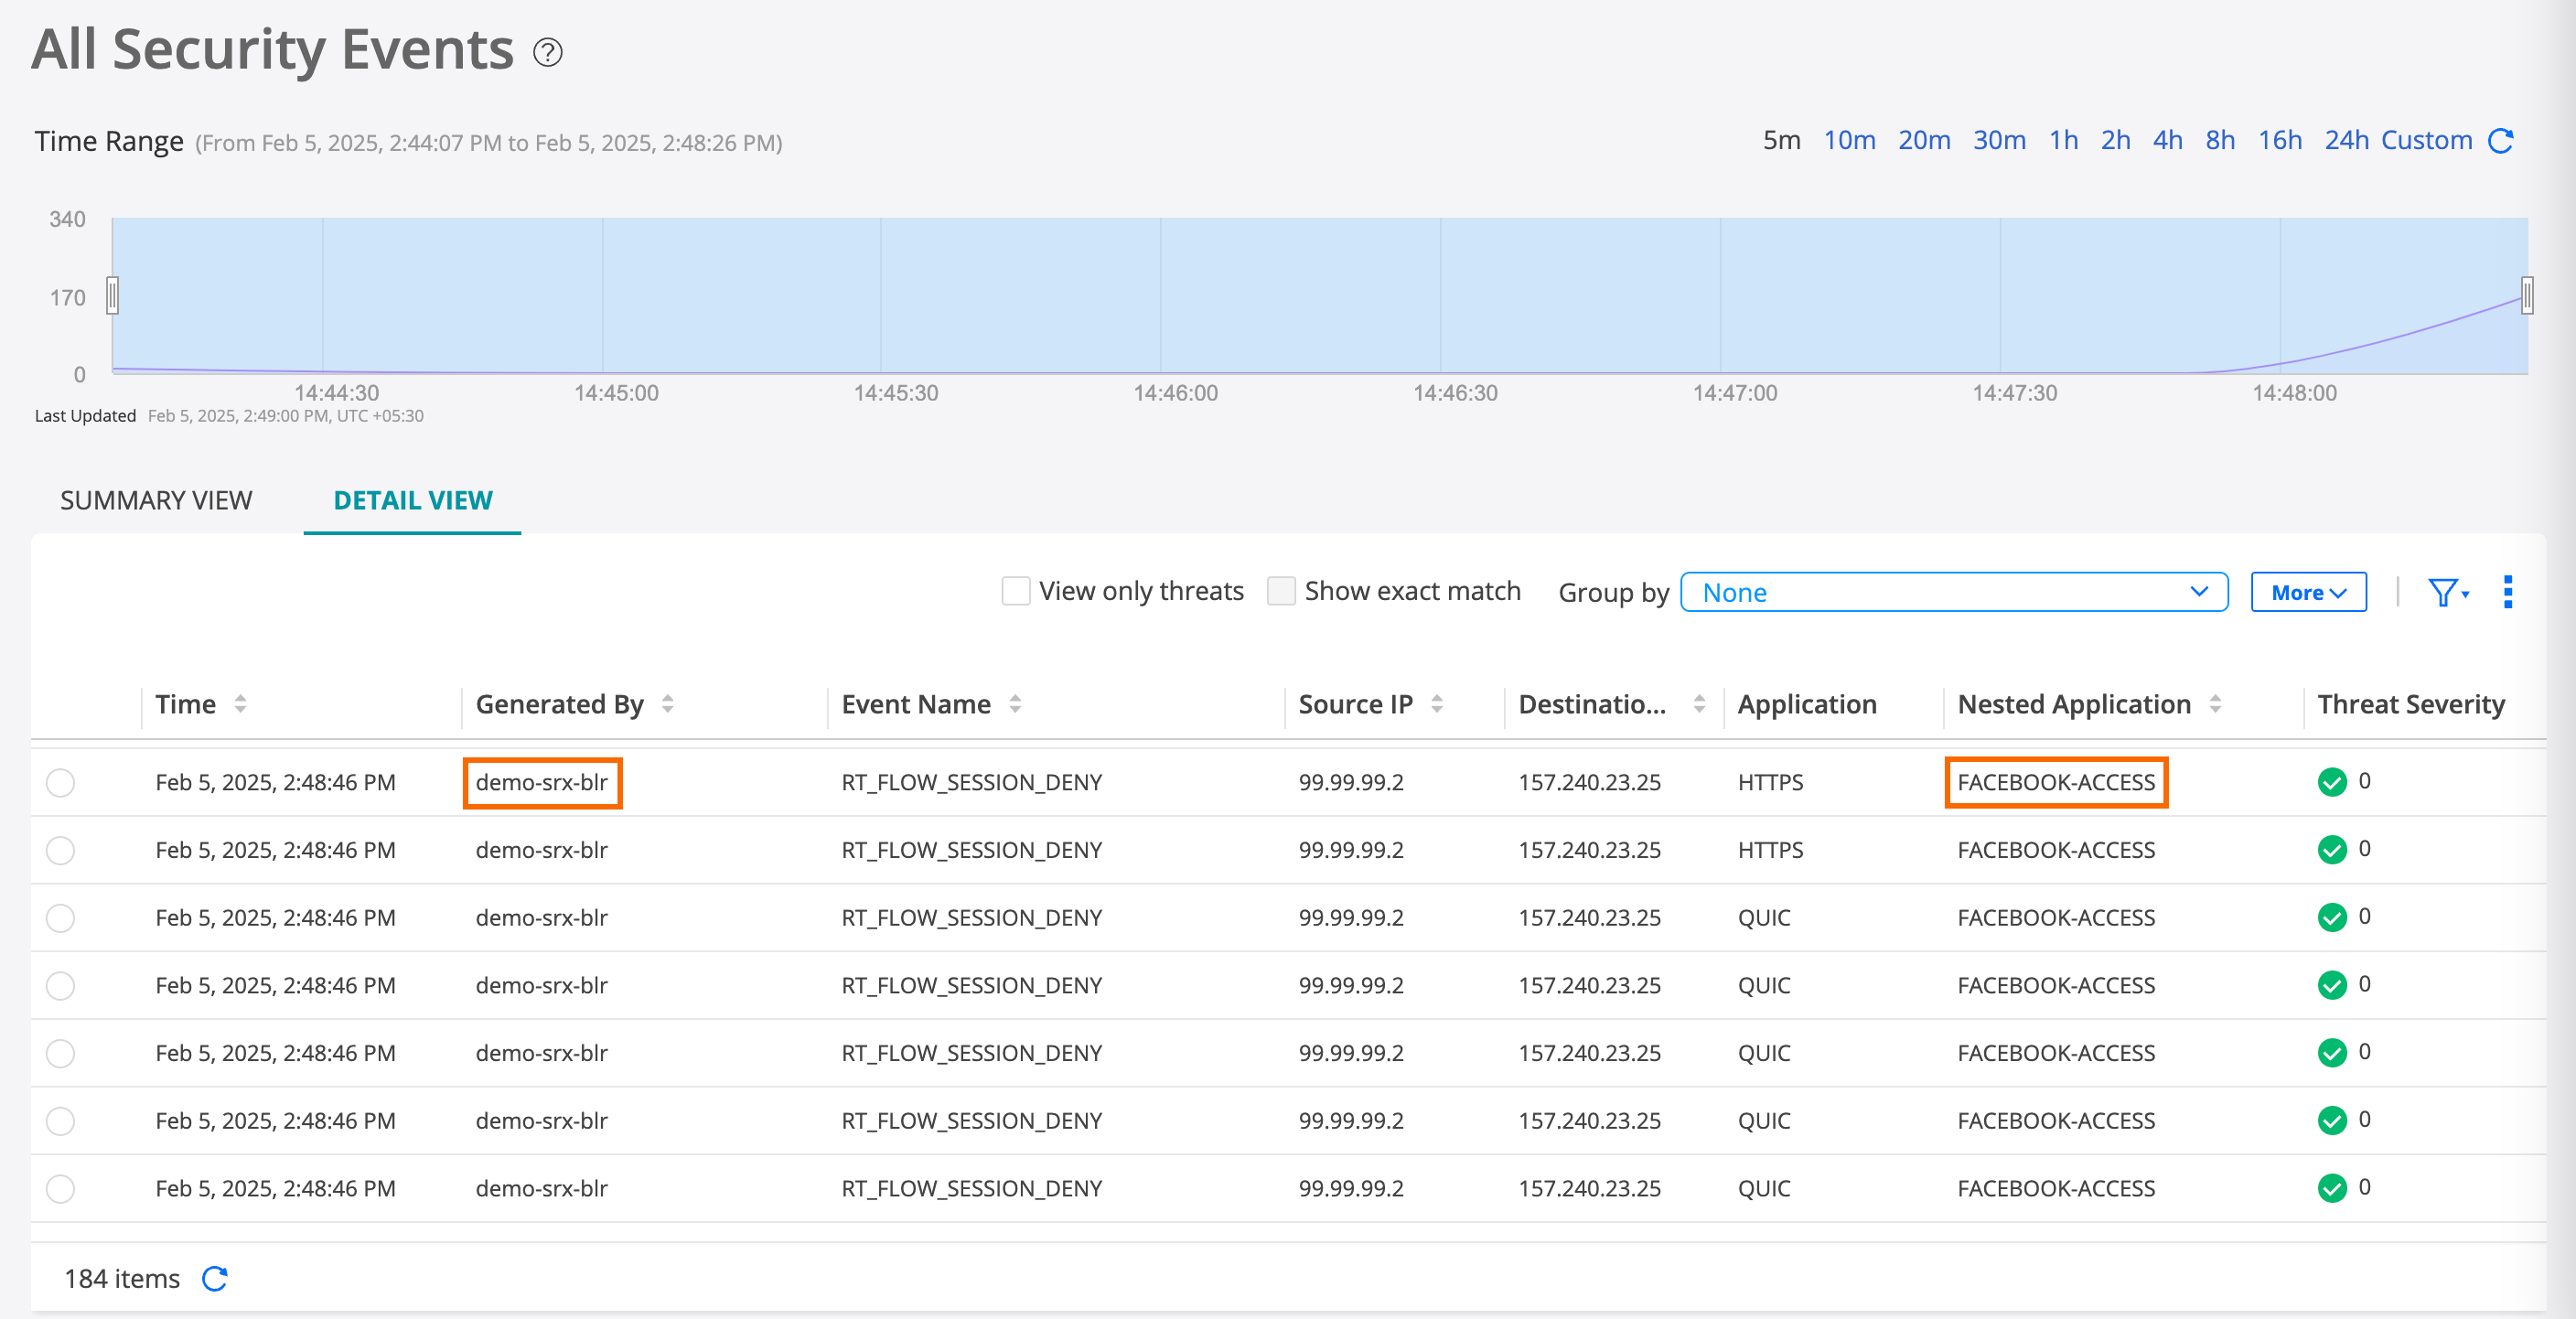This screenshot has height=1319, width=2576.
Task: Open the vertical three-dot options menu
Action: click(x=2507, y=592)
